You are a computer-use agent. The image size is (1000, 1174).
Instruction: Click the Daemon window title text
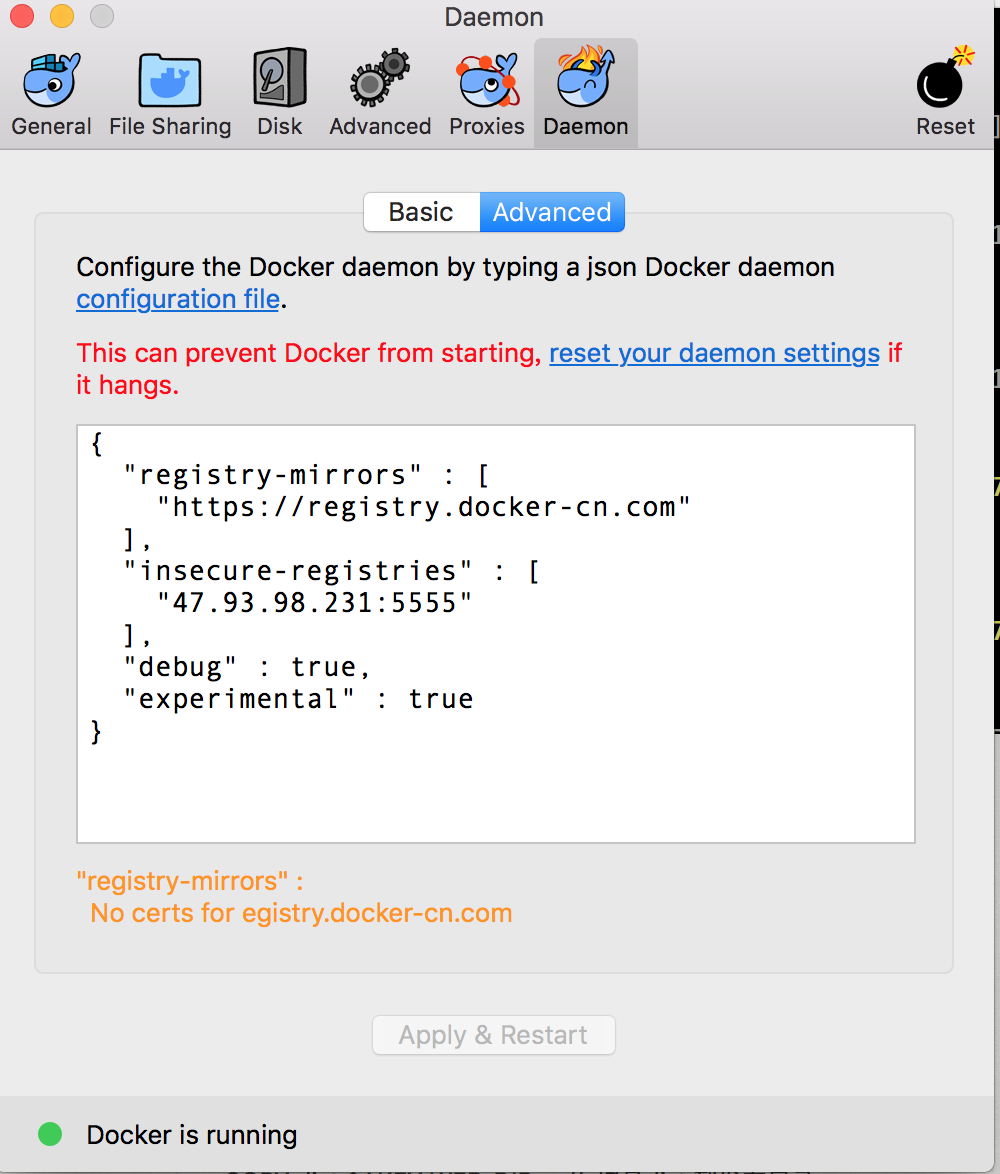(x=494, y=16)
